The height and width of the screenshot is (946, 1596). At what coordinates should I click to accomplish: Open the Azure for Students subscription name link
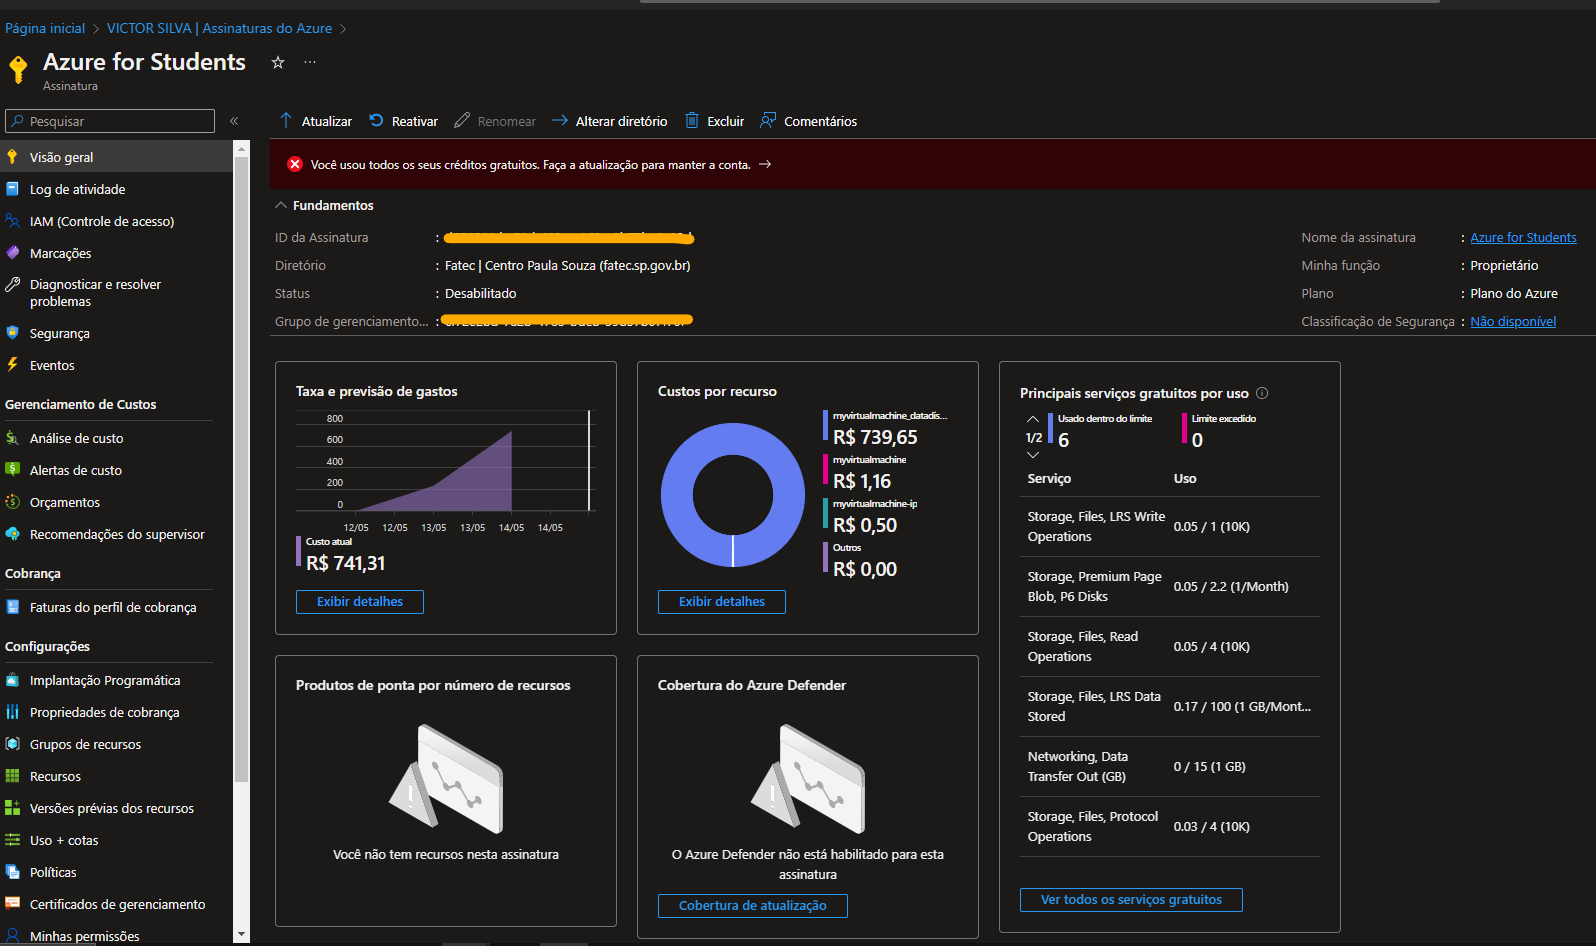pyautogui.click(x=1523, y=237)
